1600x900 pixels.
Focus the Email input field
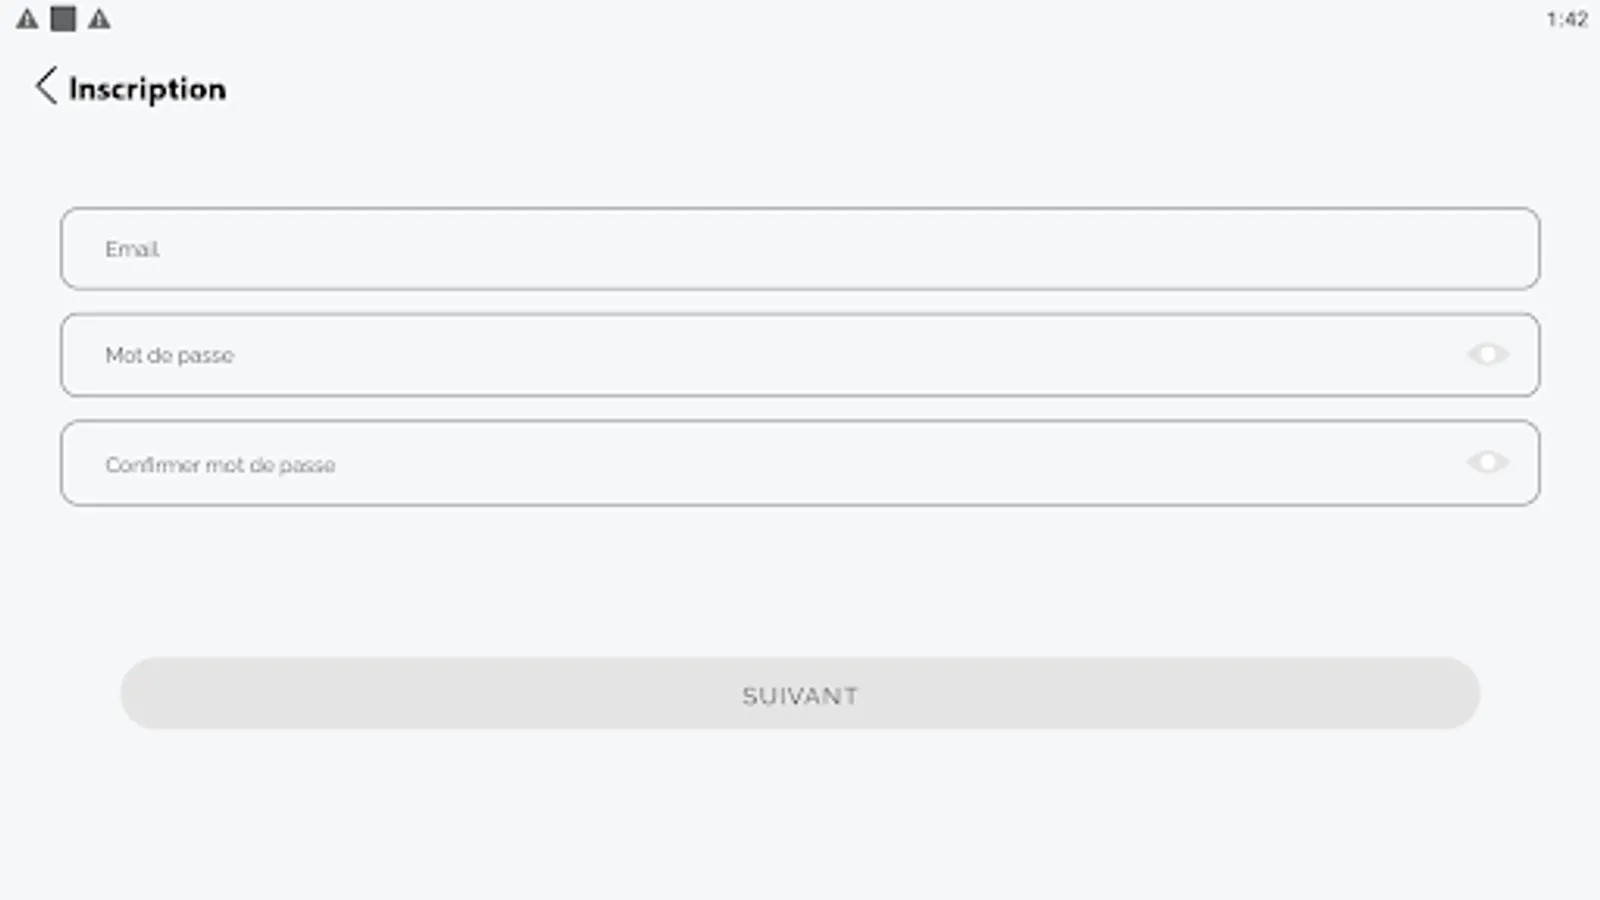click(x=800, y=249)
